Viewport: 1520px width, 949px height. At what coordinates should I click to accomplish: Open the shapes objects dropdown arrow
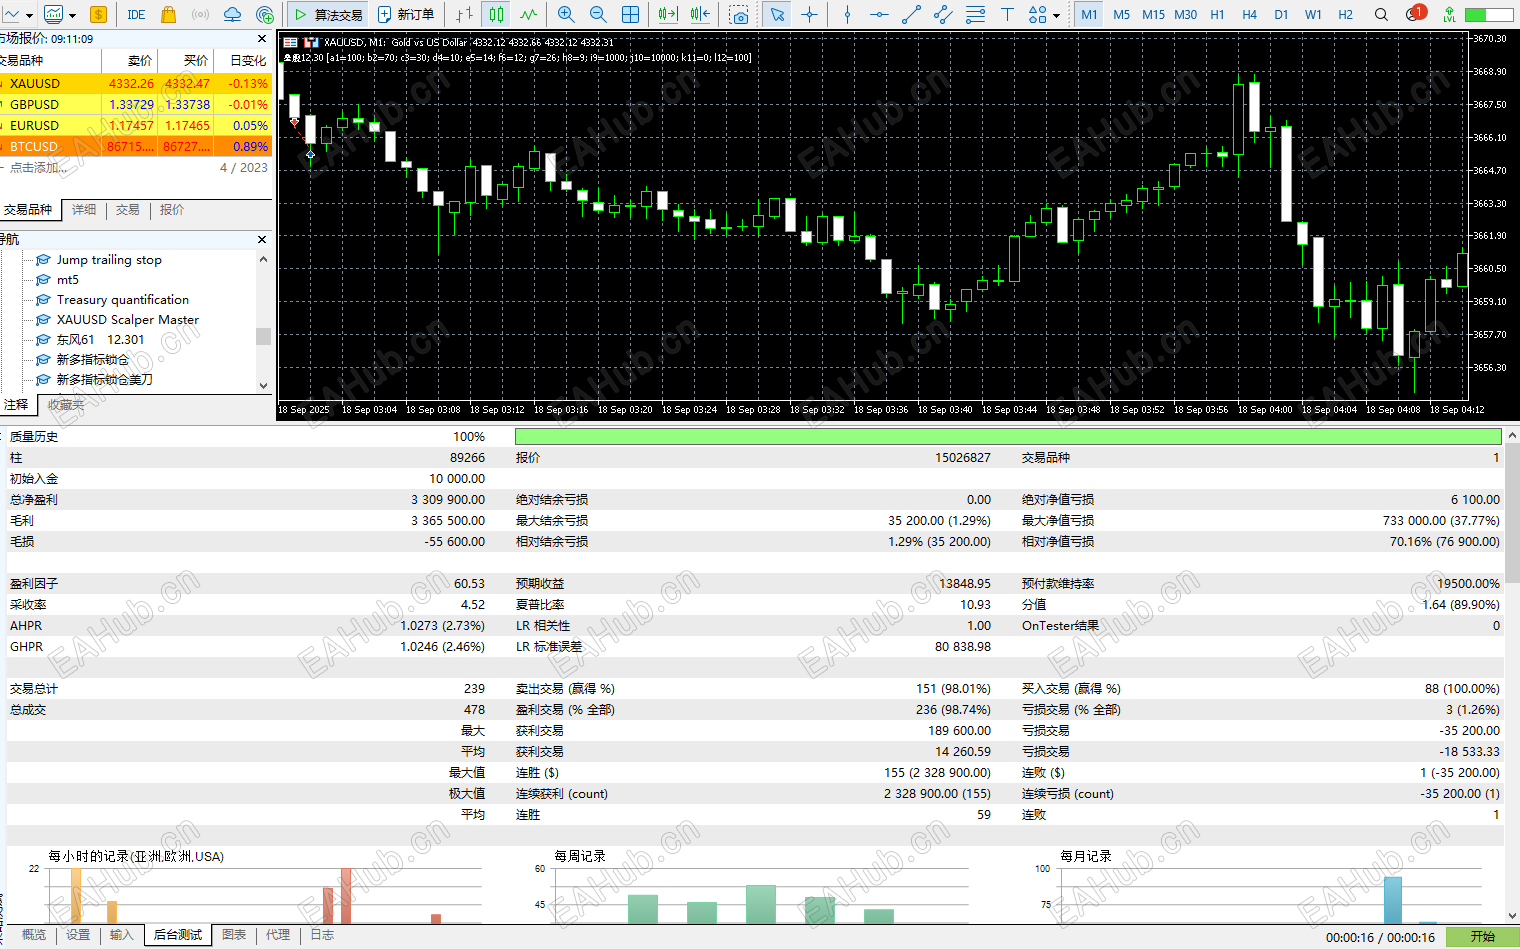(x=1056, y=15)
